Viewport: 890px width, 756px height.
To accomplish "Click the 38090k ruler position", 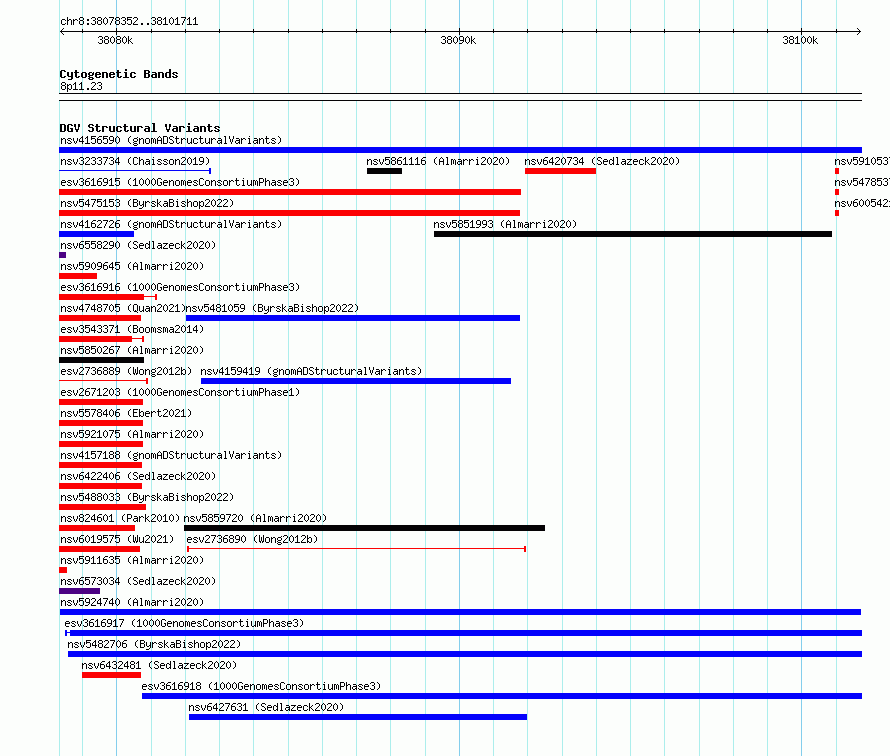I will coord(458,40).
